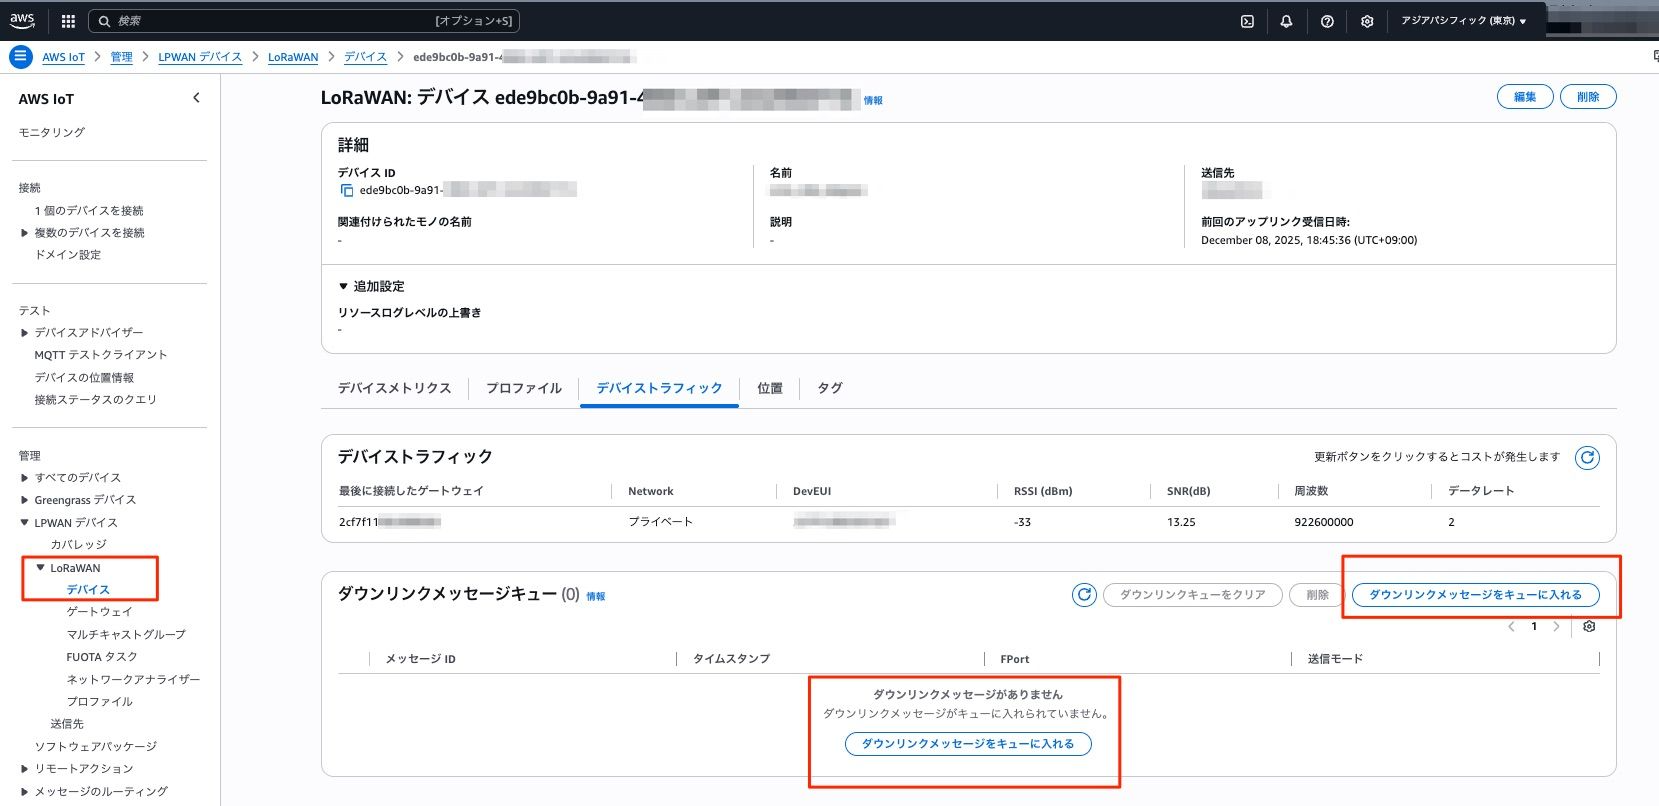The height and width of the screenshot is (806, 1659).
Task: Open the help question mark icon
Action: point(1327,21)
